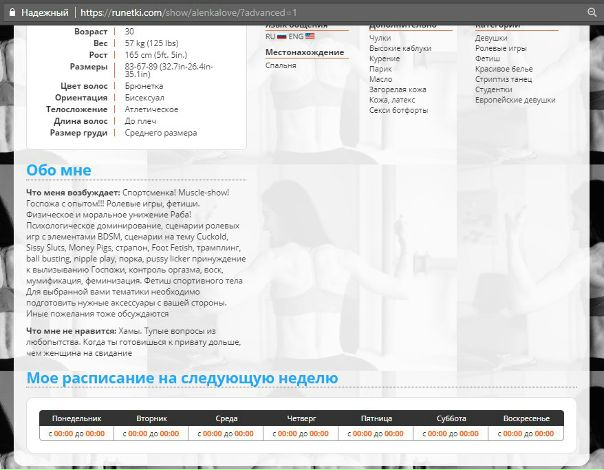Select the Пятница schedule column header
The width and height of the screenshot is (604, 470).
coord(376,418)
